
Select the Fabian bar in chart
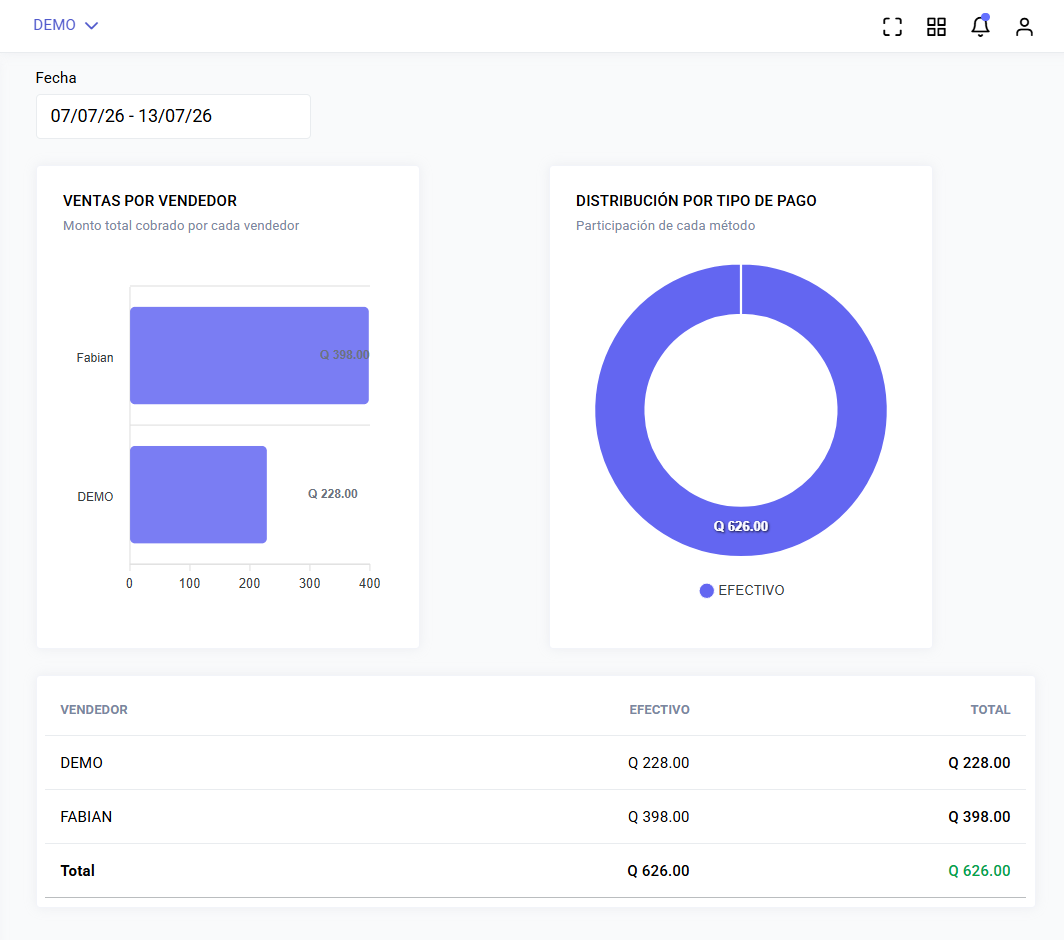(x=249, y=356)
